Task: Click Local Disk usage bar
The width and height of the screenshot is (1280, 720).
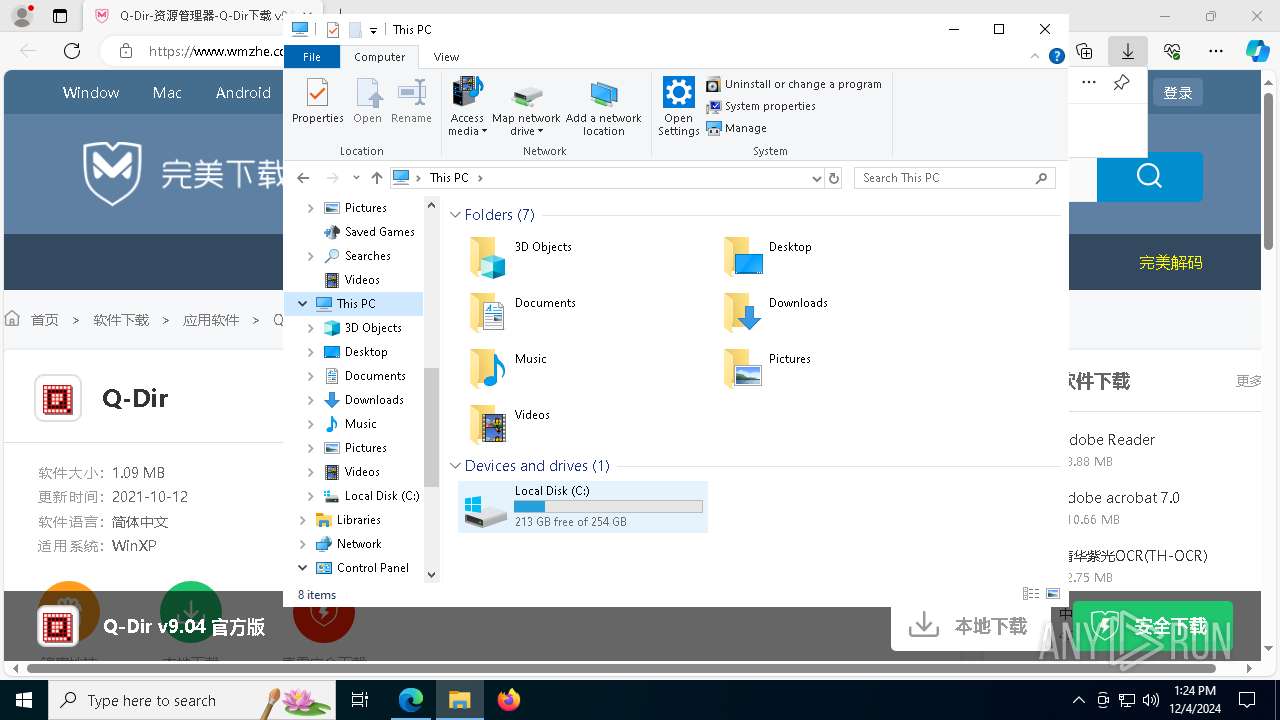Action: click(608, 507)
